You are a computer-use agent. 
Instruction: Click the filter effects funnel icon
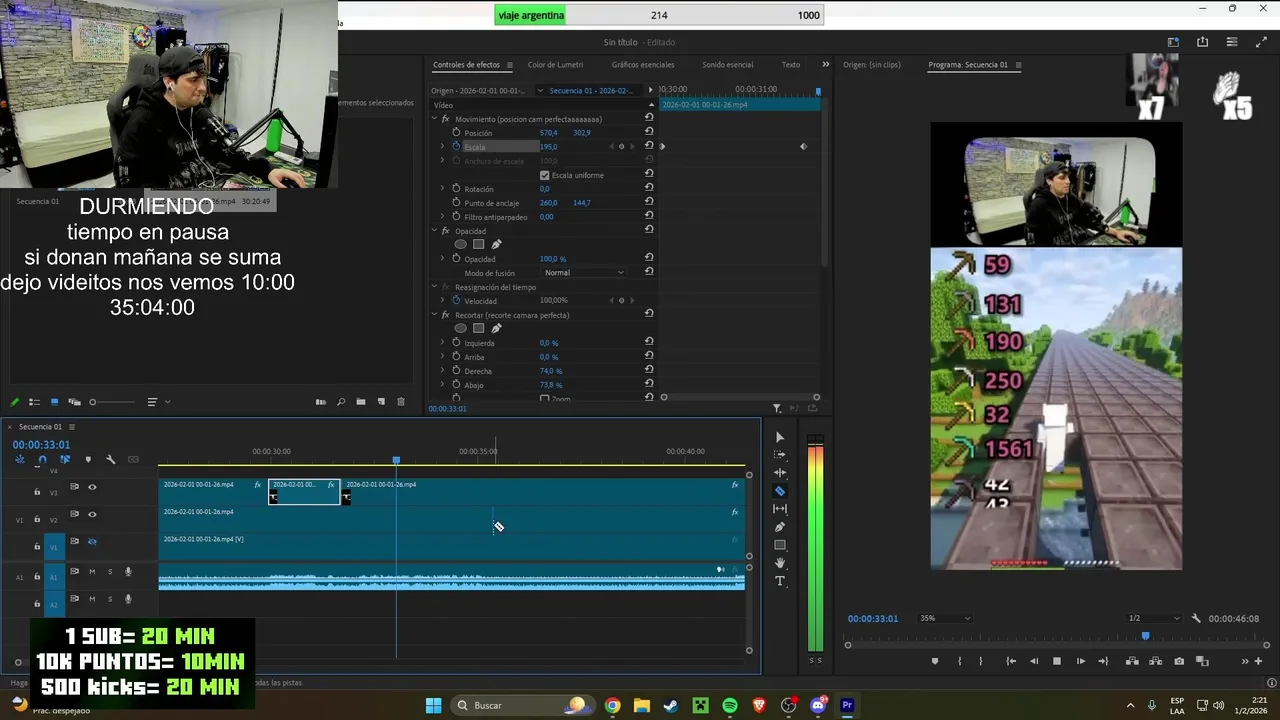point(777,408)
